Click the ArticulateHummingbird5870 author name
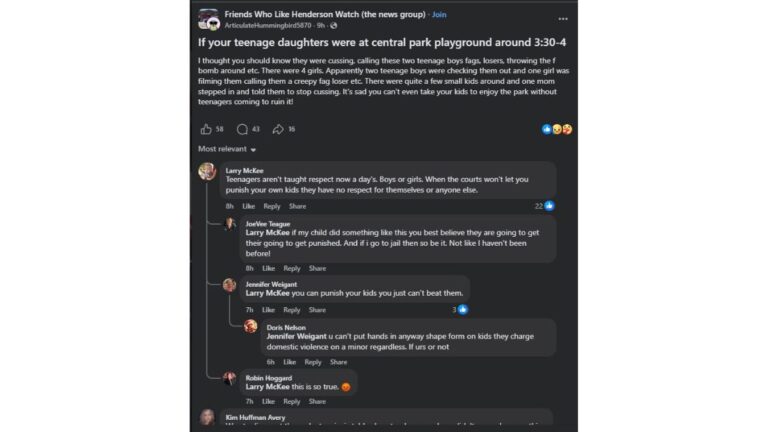768x432 pixels. (x=268, y=25)
